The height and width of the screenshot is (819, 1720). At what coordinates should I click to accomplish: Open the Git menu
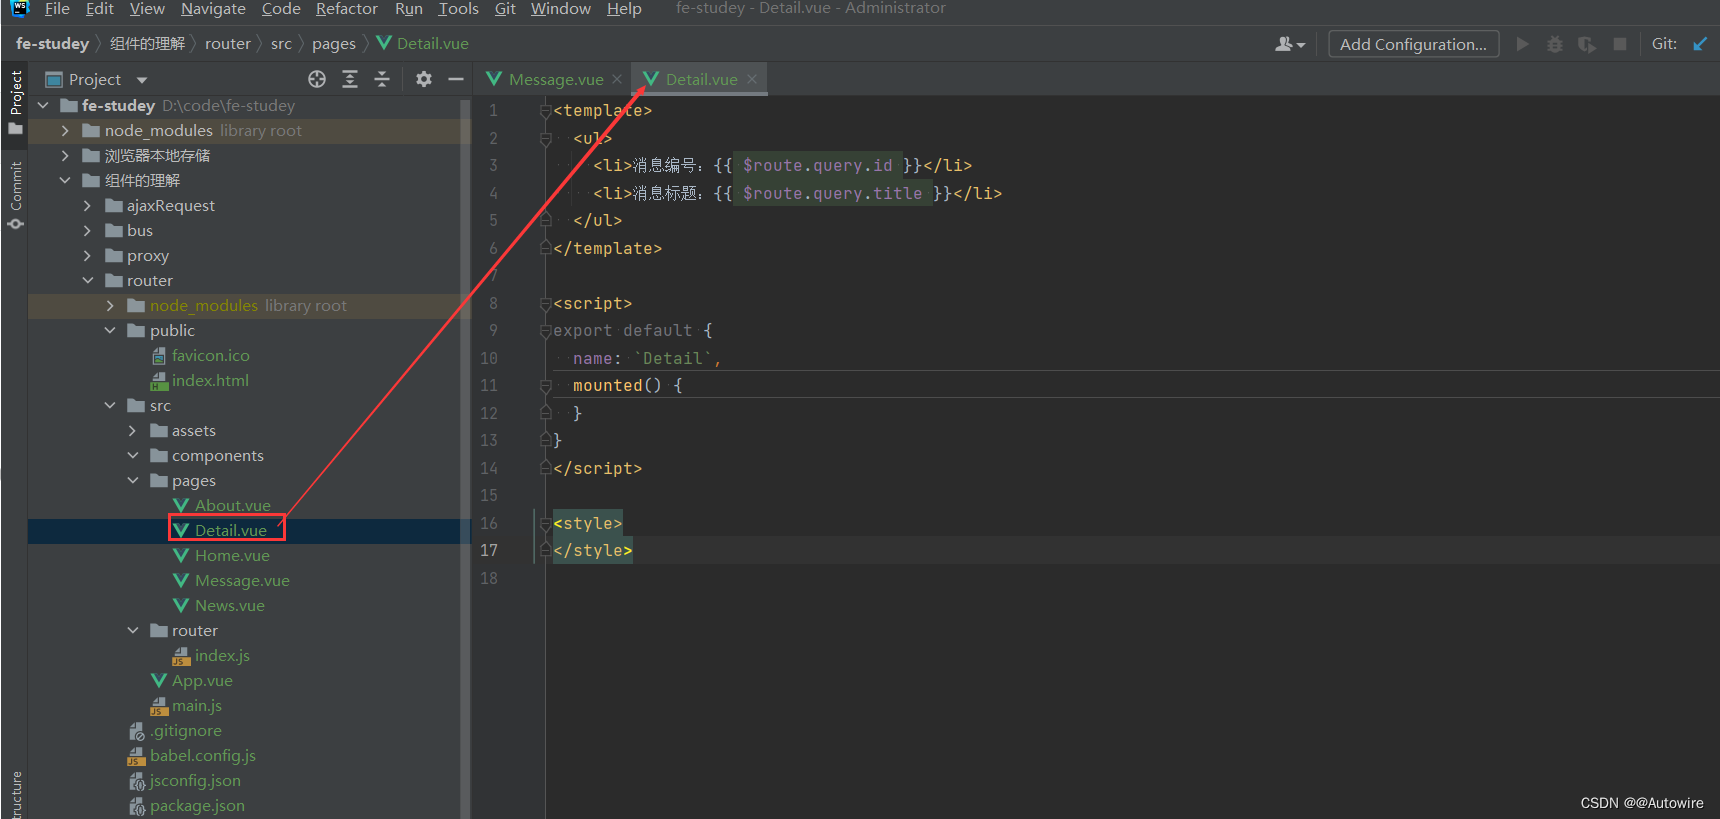point(505,9)
